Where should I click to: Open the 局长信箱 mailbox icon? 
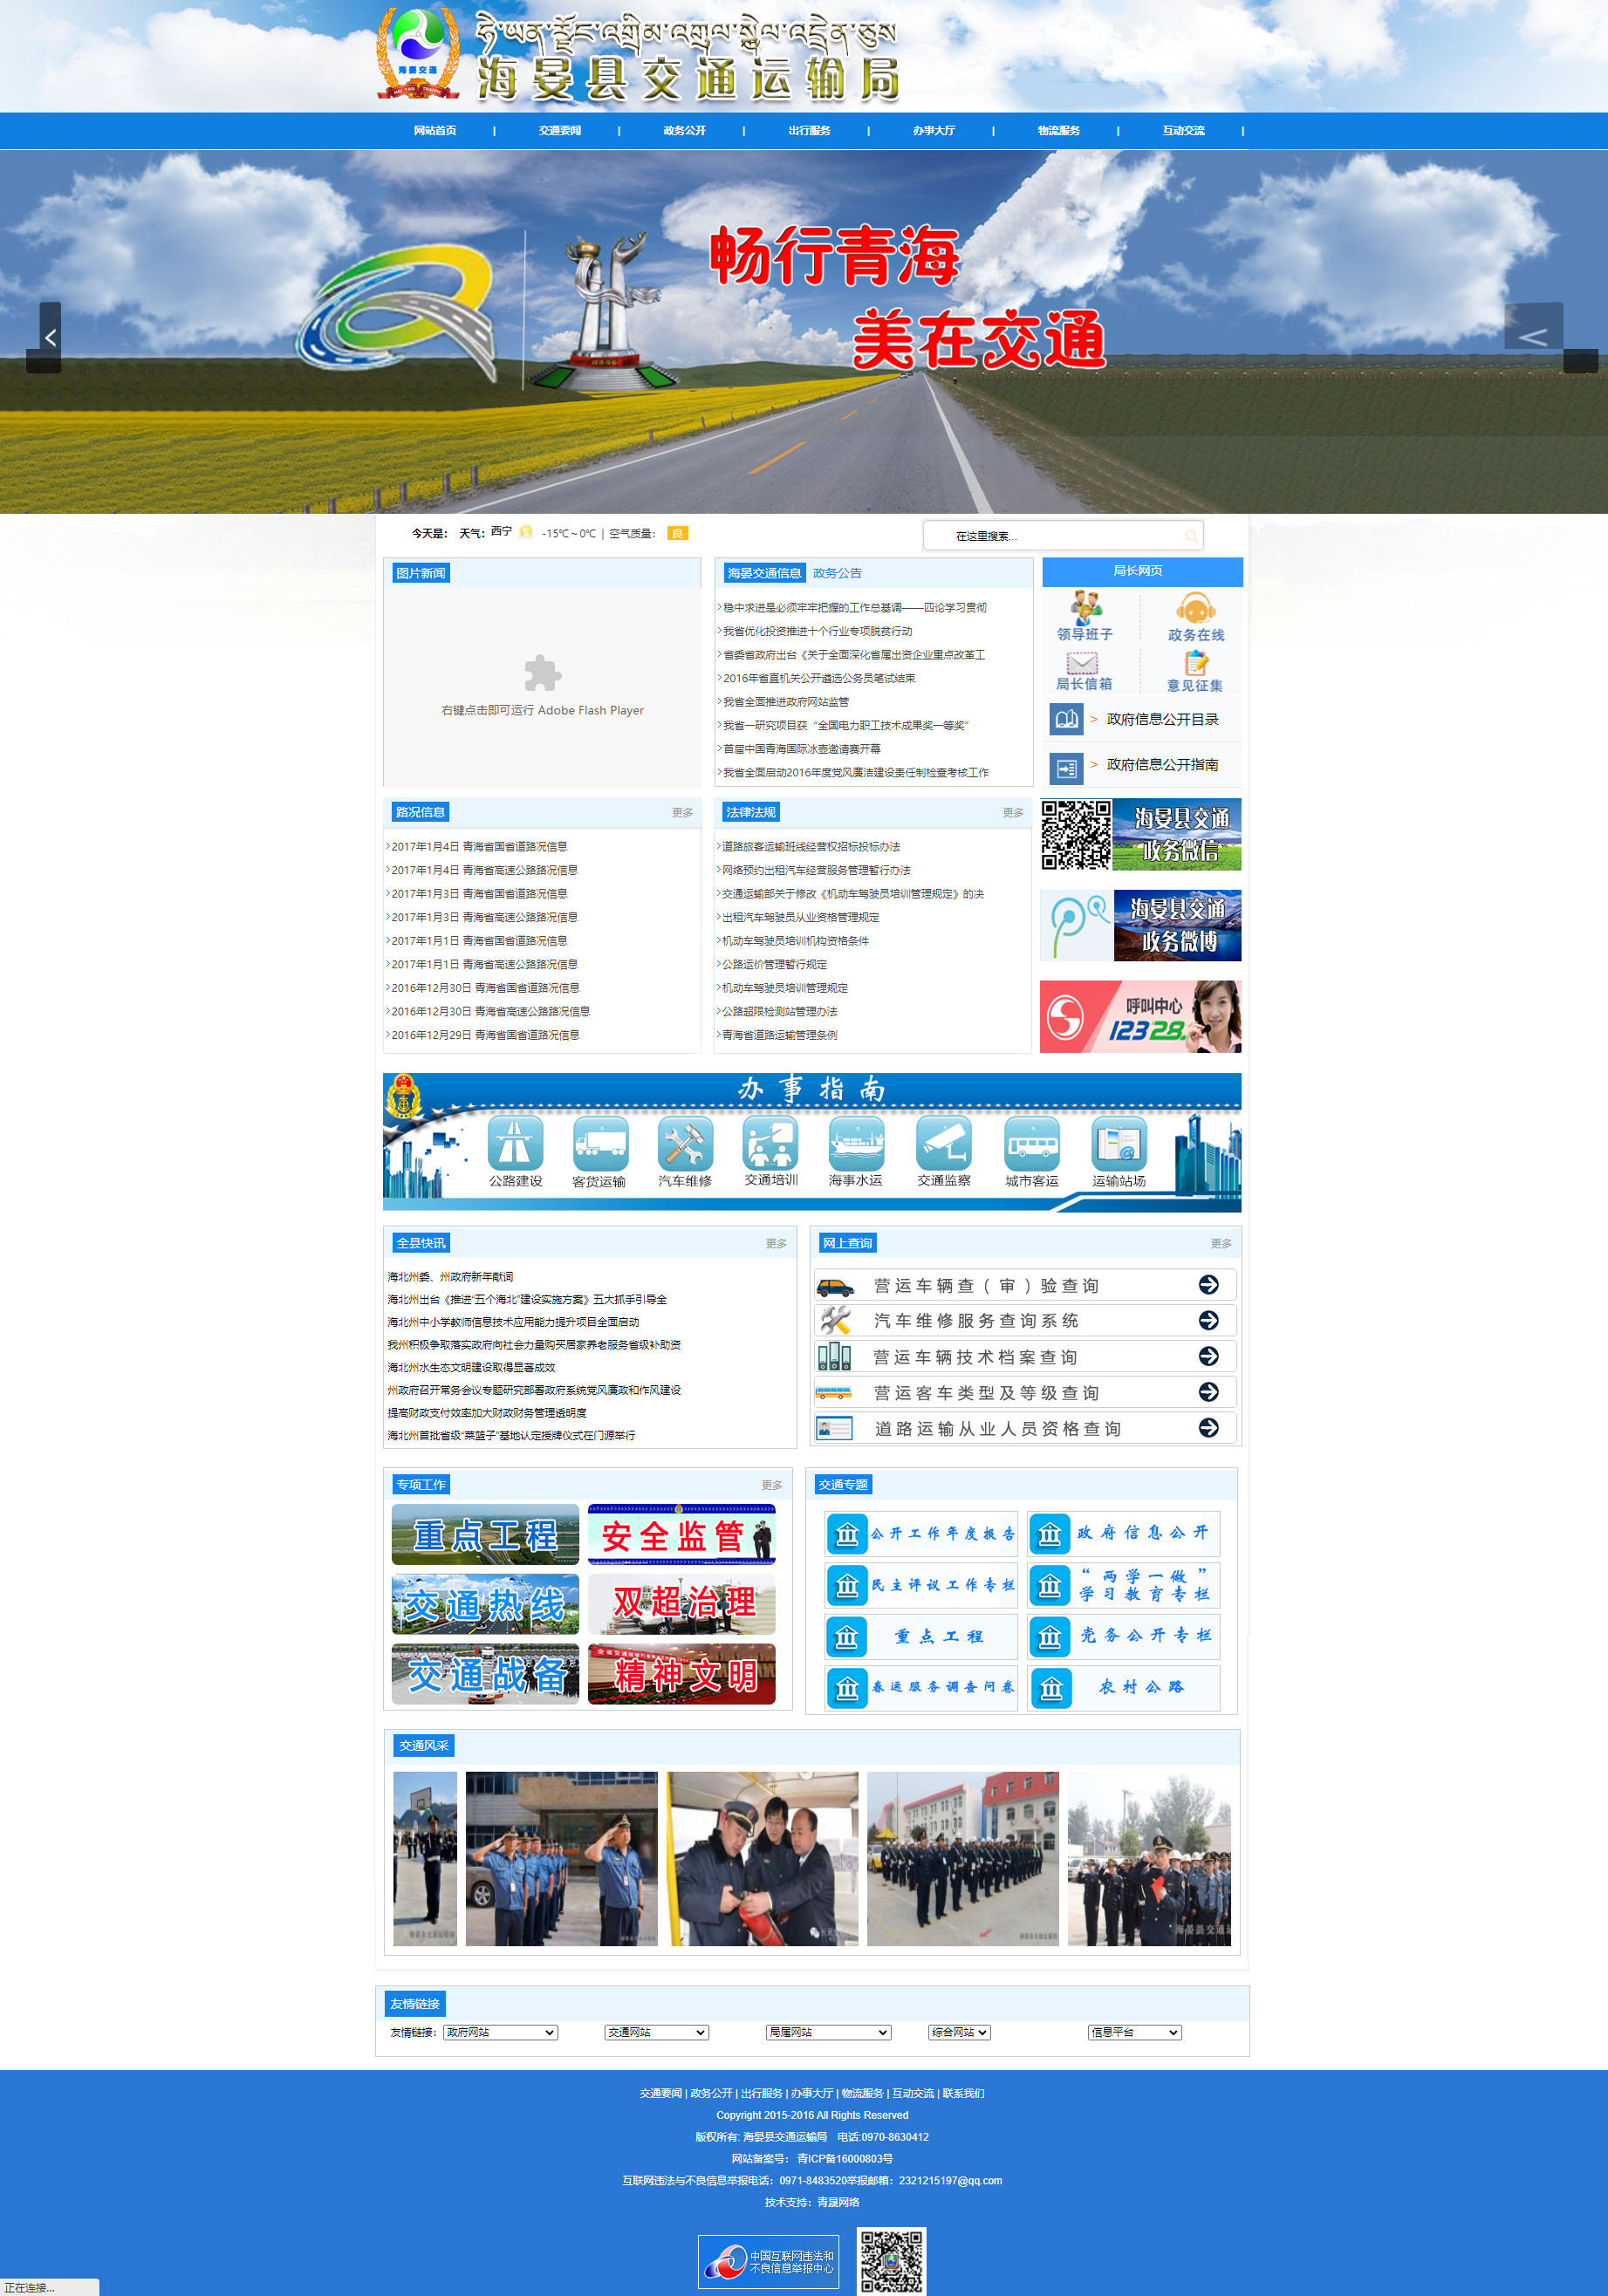point(1083,663)
